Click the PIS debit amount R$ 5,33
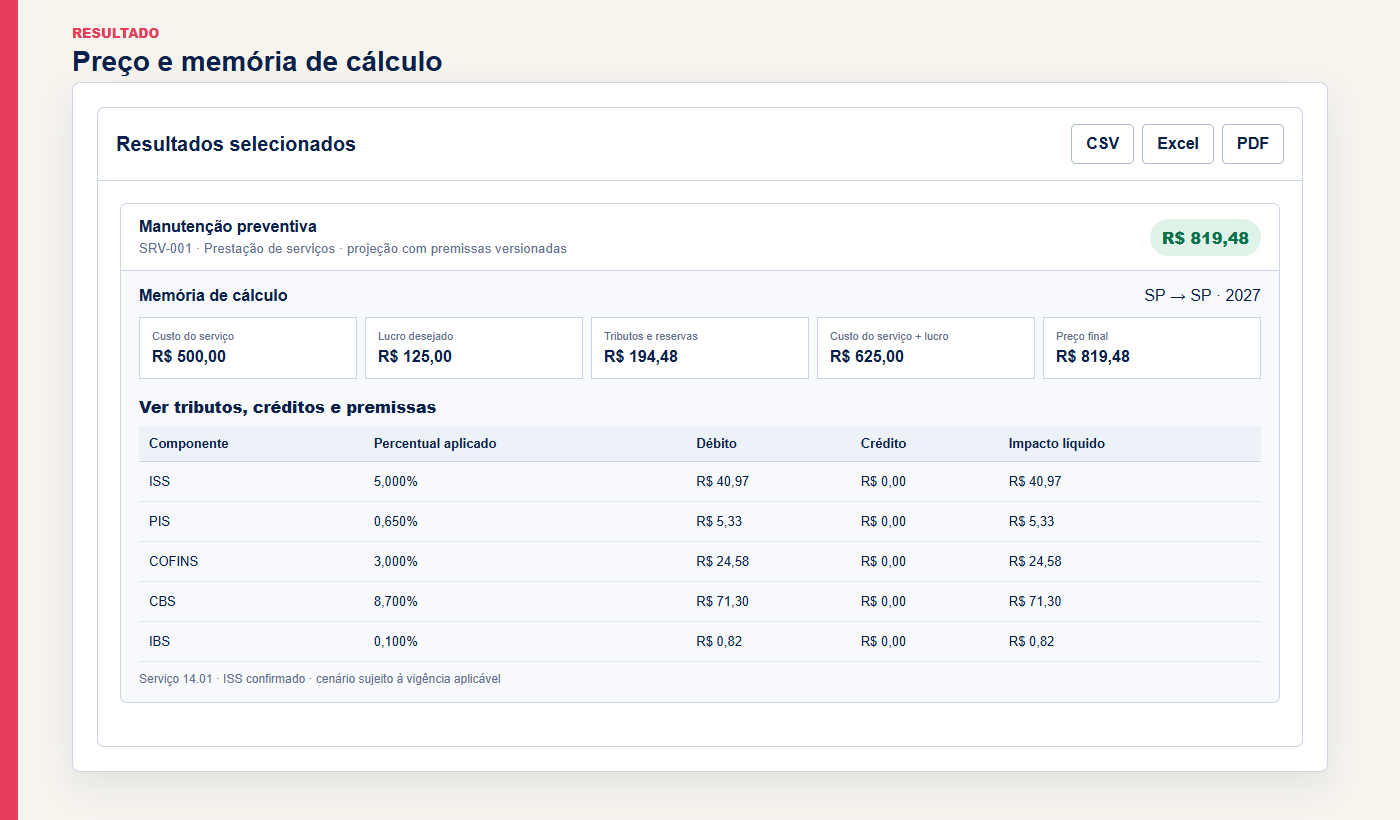 (719, 522)
